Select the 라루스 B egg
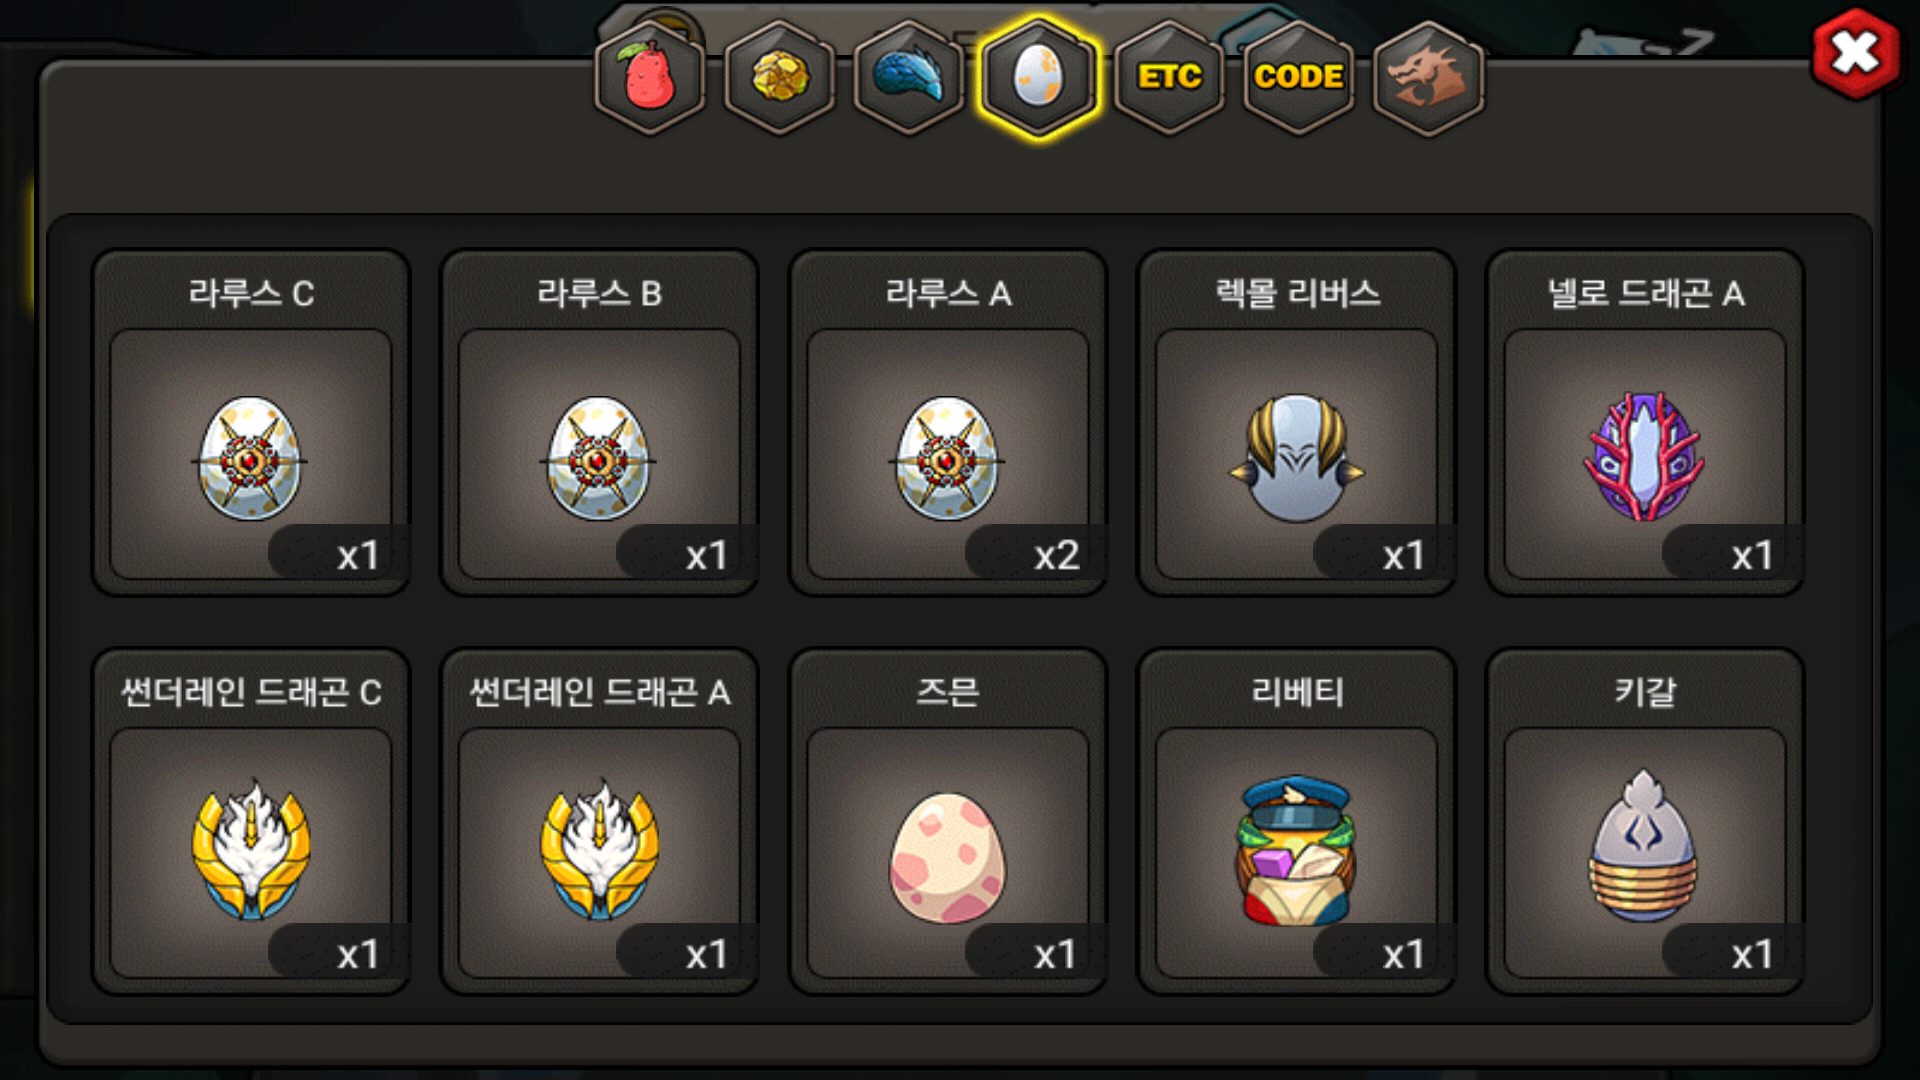The height and width of the screenshot is (1080, 1920). click(600, 422)
